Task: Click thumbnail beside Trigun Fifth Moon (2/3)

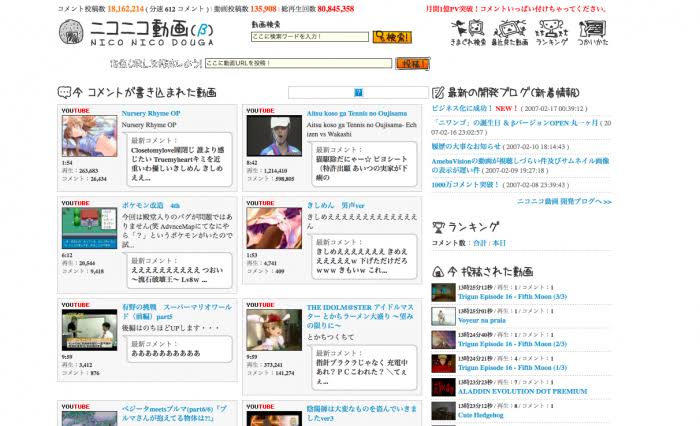Action: pyautogui.click(x=443, y=340)
